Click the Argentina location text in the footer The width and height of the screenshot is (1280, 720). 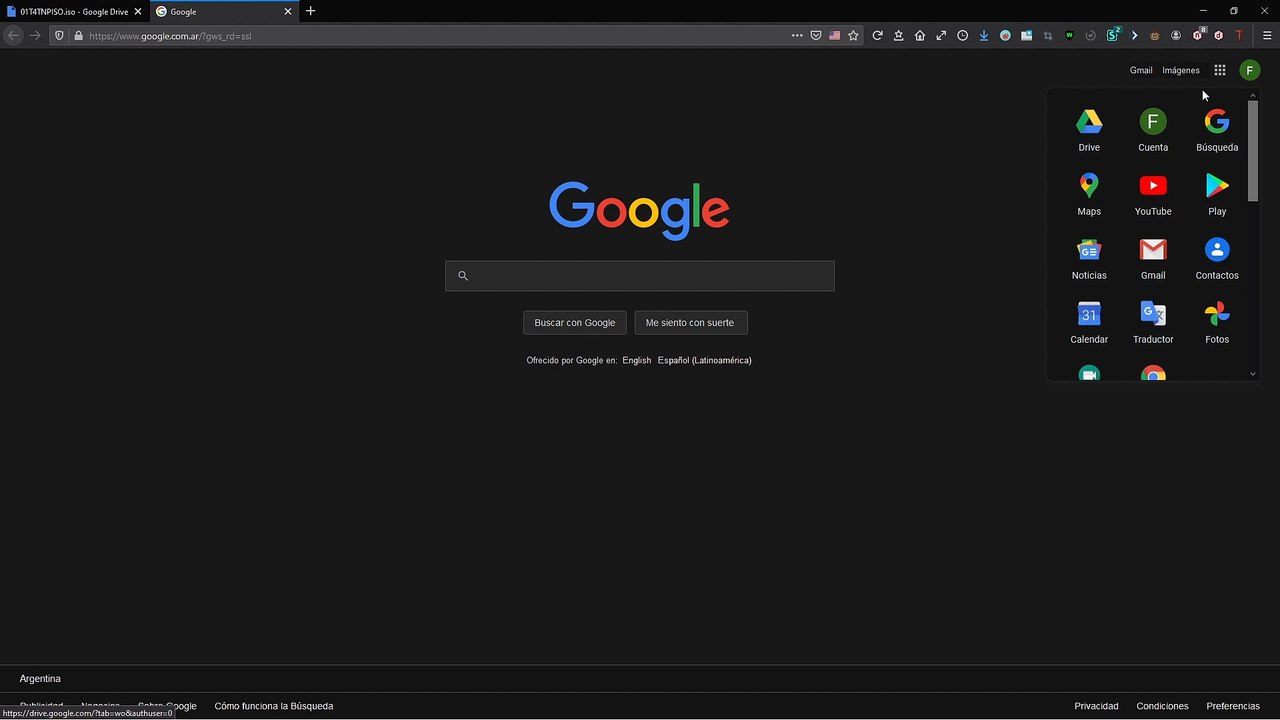(40, 679)
